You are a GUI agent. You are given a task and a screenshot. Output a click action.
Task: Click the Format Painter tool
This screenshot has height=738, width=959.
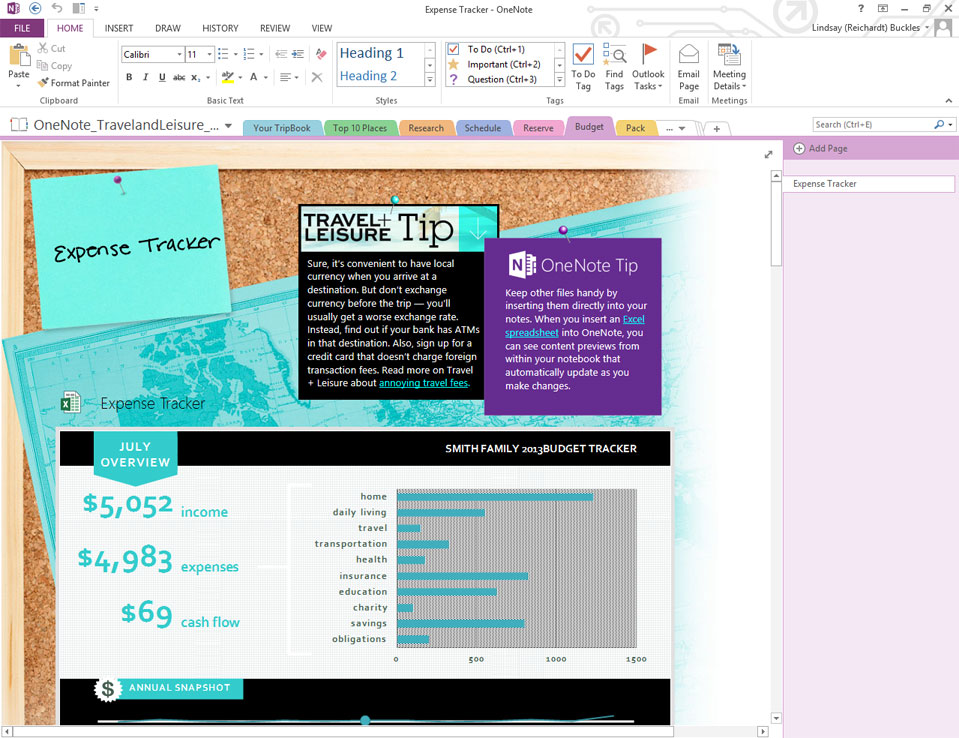click(74, 83)
